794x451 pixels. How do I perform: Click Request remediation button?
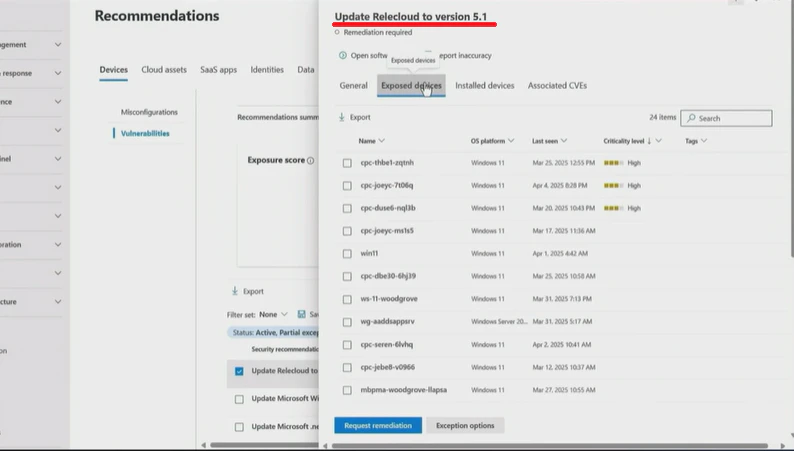[378, 425]
